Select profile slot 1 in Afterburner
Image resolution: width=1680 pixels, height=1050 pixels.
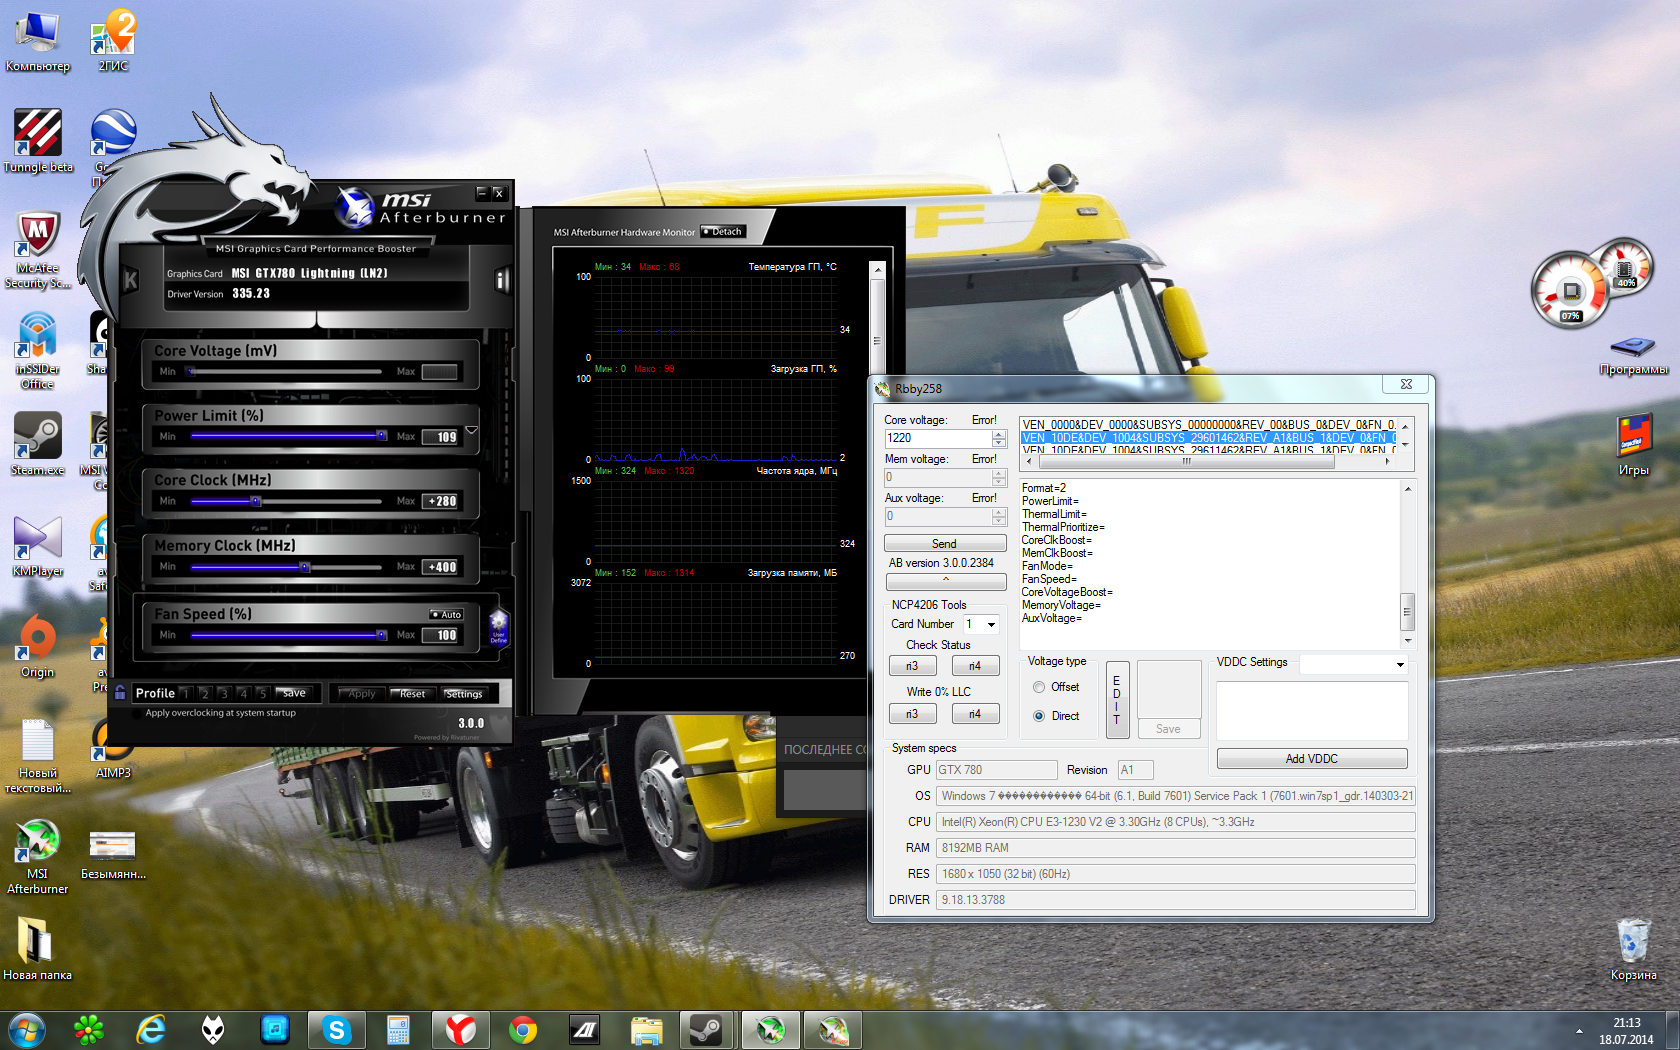186,693
